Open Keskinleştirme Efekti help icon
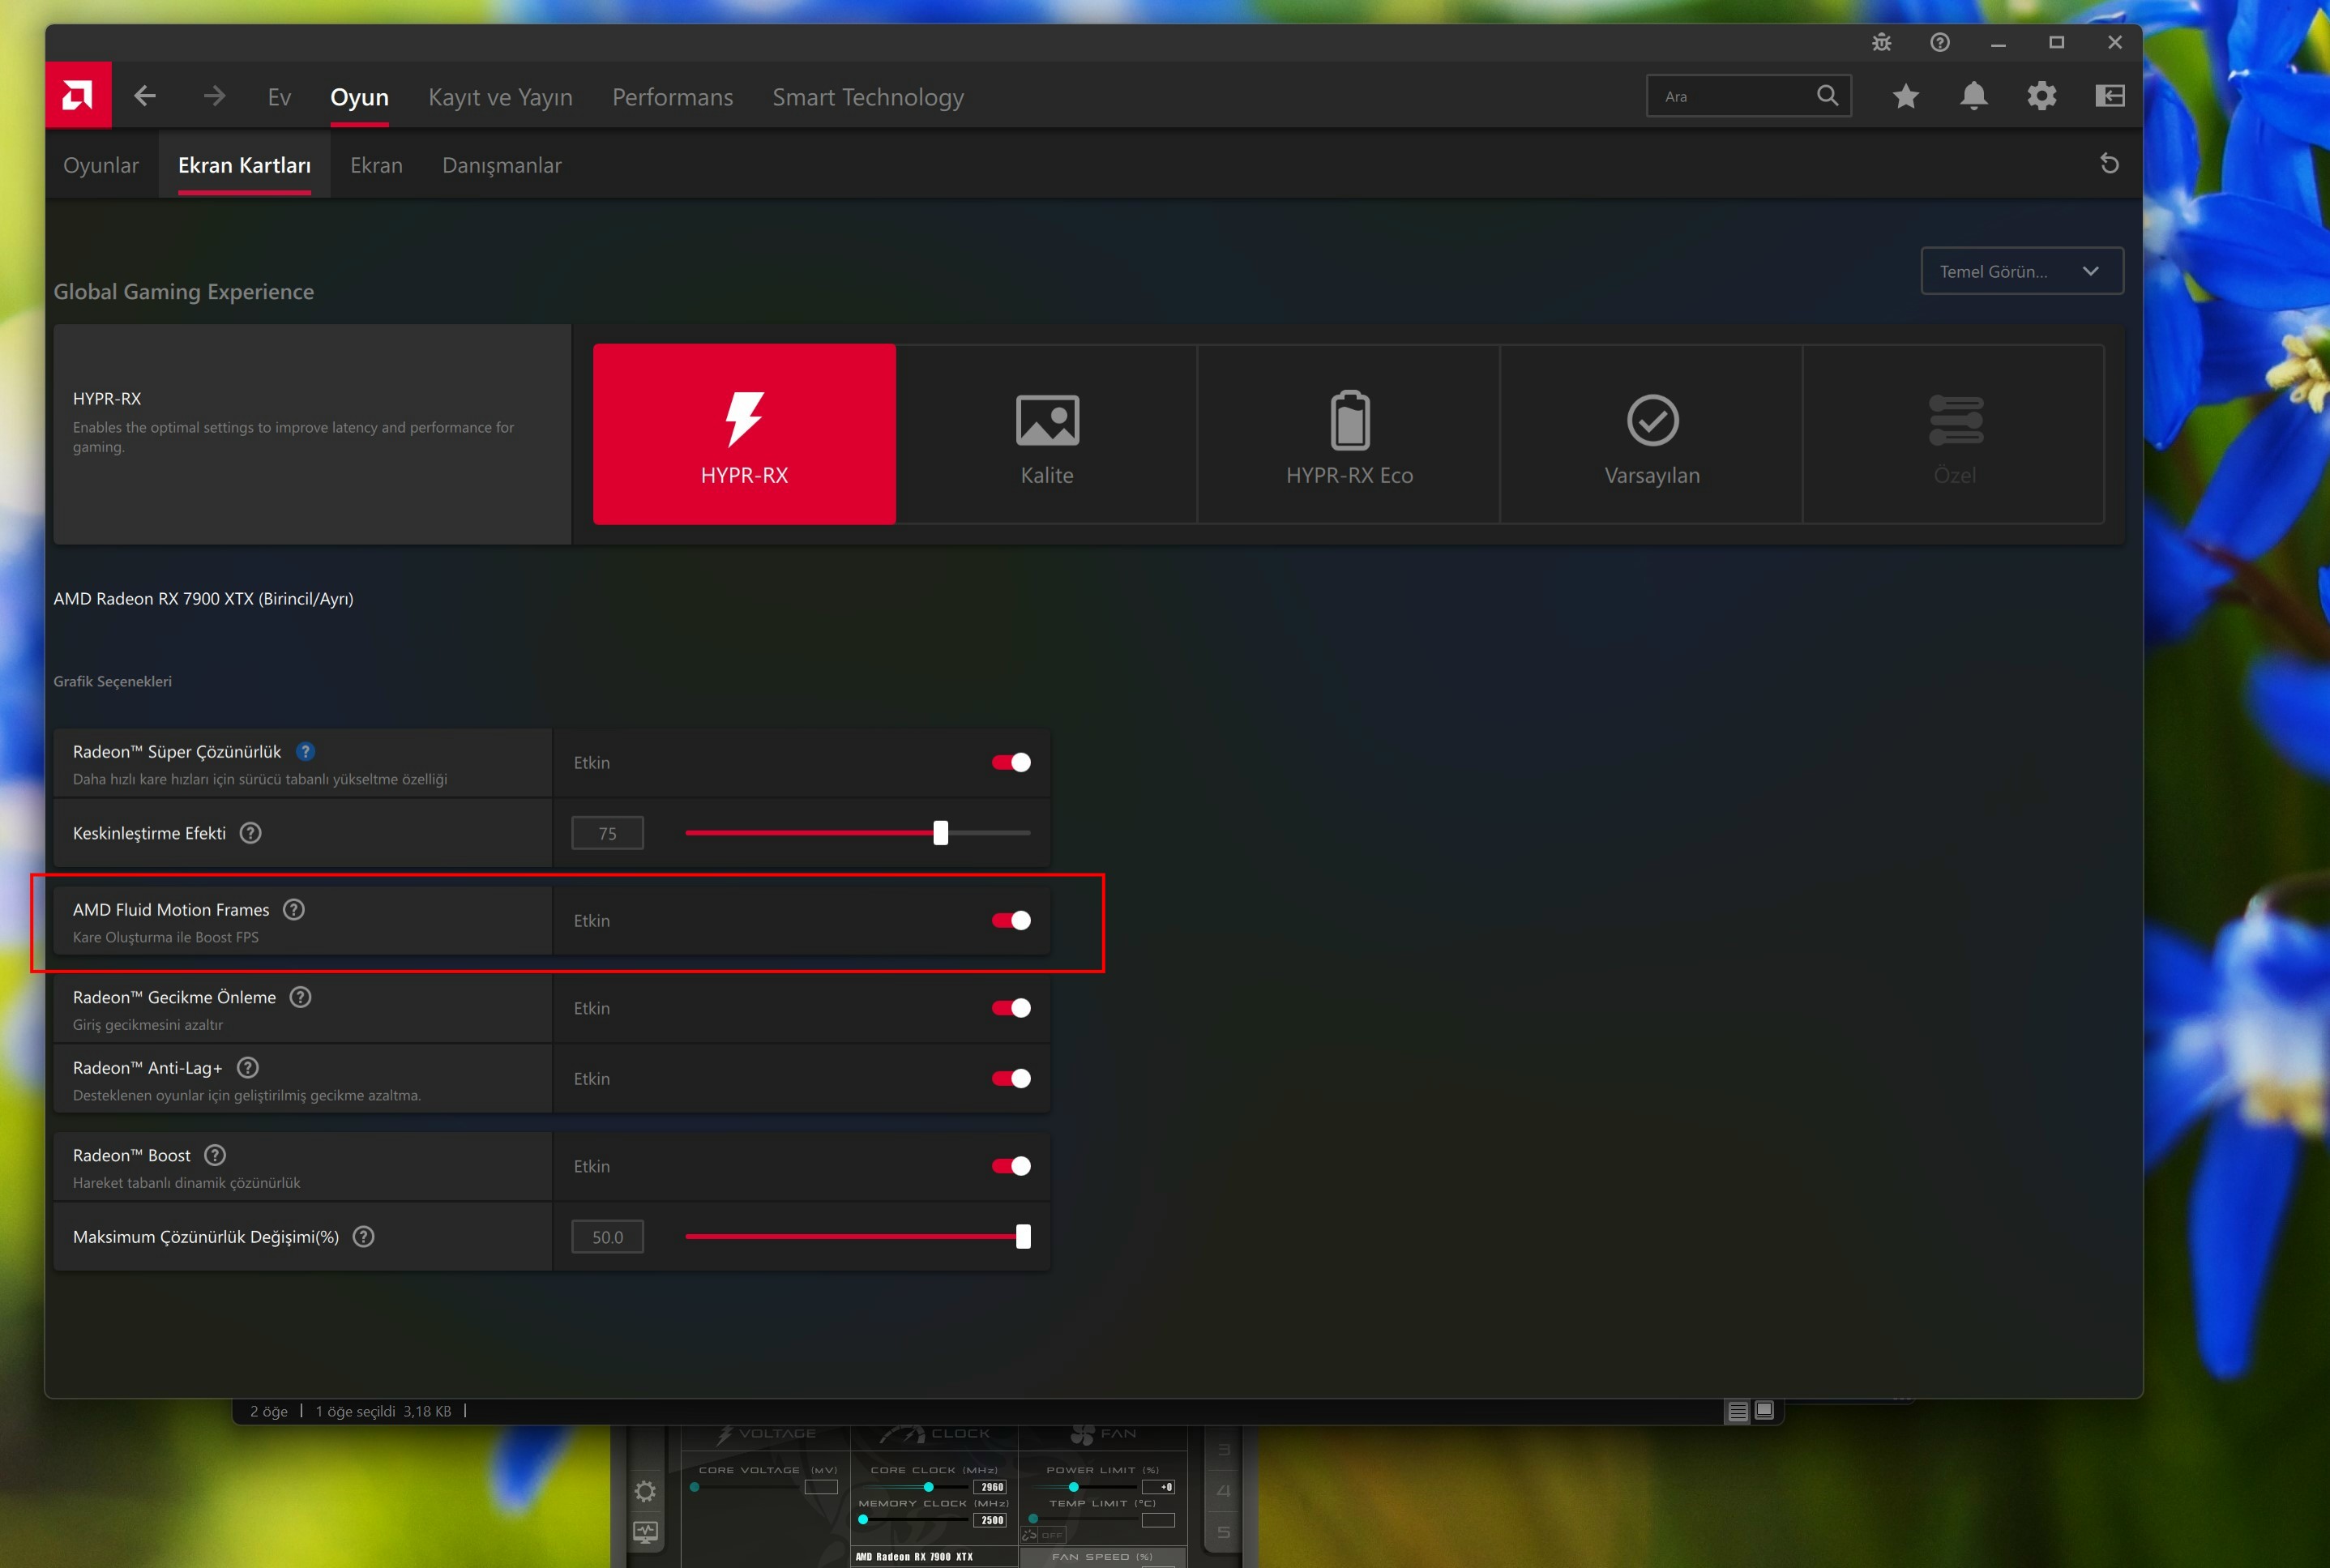The height and width of the screenshot is (1568, 2330). (251, 833)
